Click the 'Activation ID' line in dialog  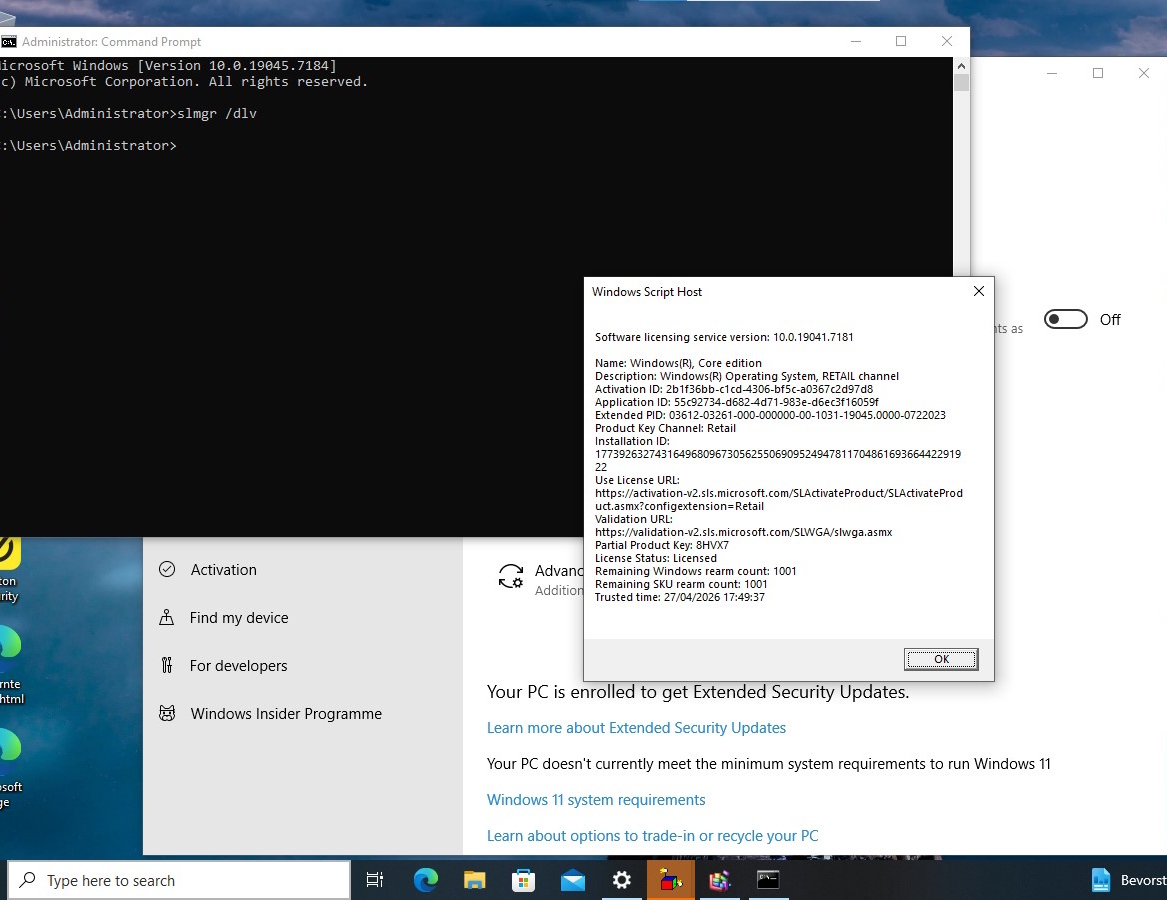pyautogui.click(x=734, y=389)
